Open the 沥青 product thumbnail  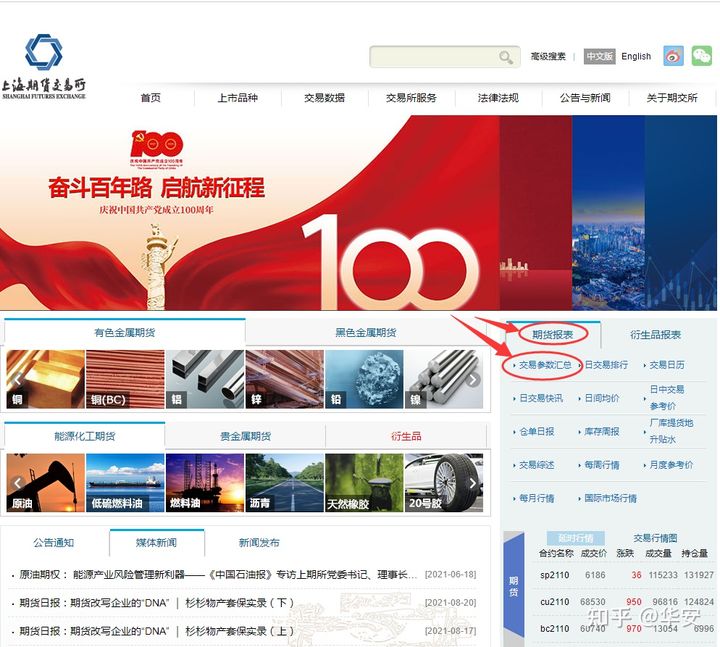point(285,483)
